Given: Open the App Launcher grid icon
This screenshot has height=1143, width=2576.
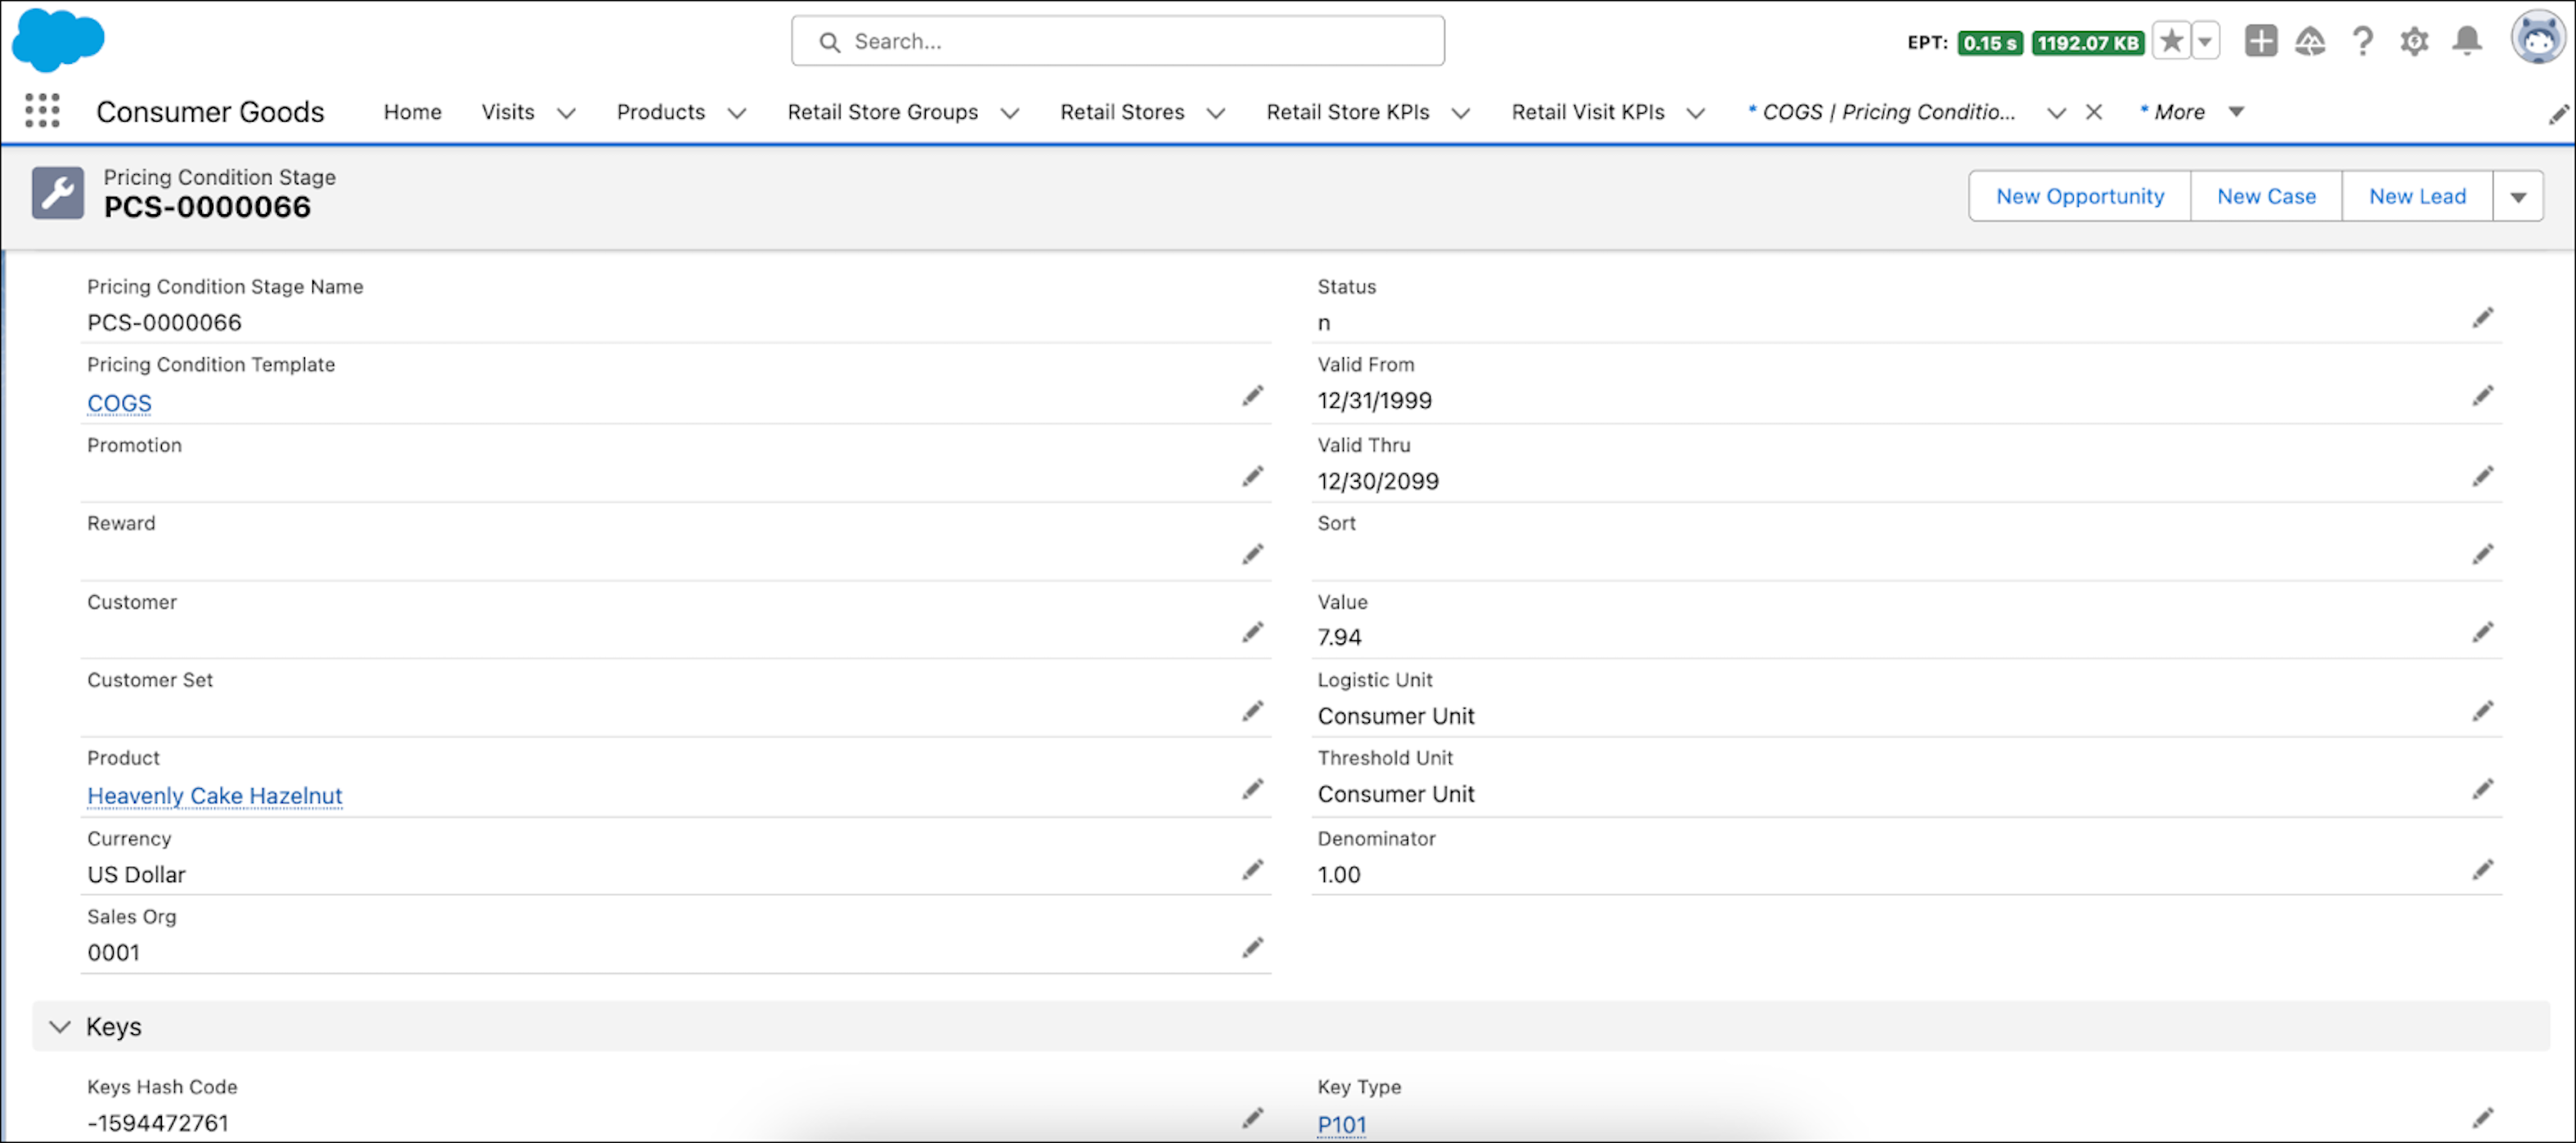Looking at the screenshot, I should pos(42,110).
